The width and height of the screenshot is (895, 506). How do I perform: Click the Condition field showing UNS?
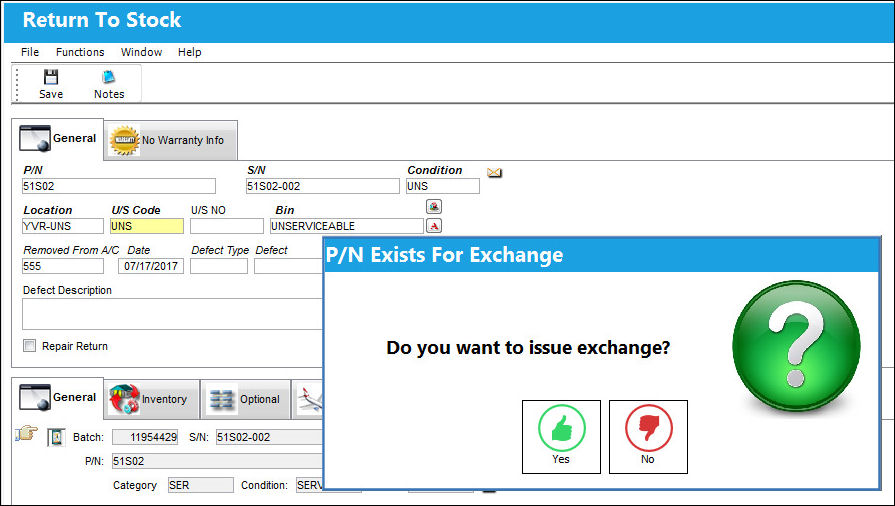click(443, 186)
